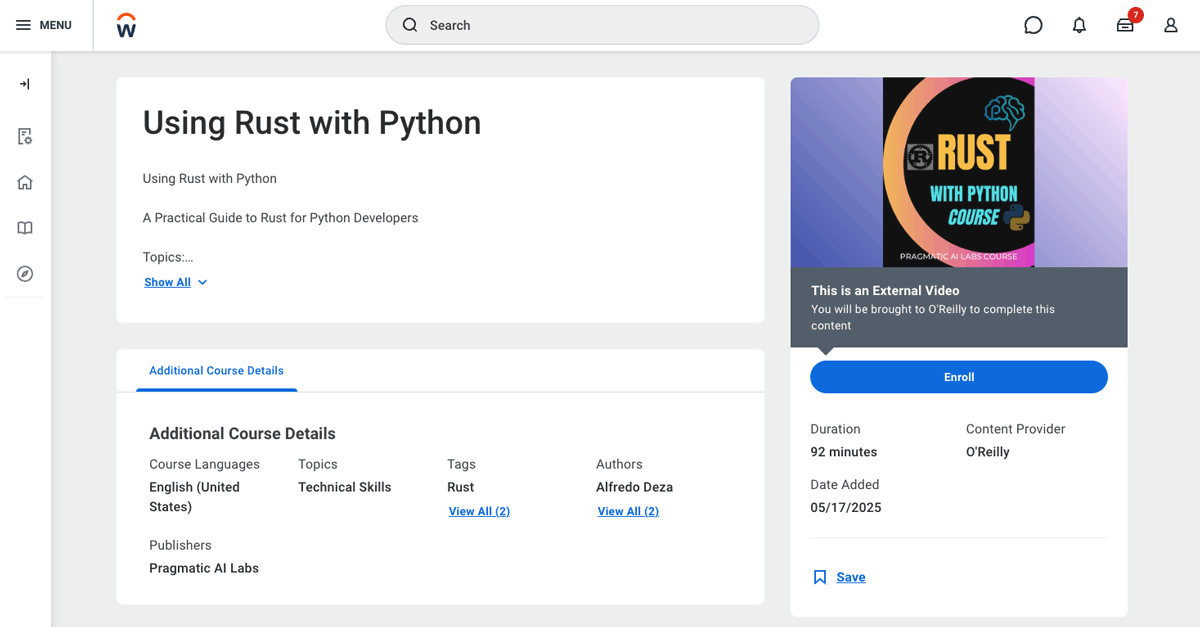This screenshot has height=627, width=1200.
Task: Click the course title Using Rust with Python
Action: point(312,122)
